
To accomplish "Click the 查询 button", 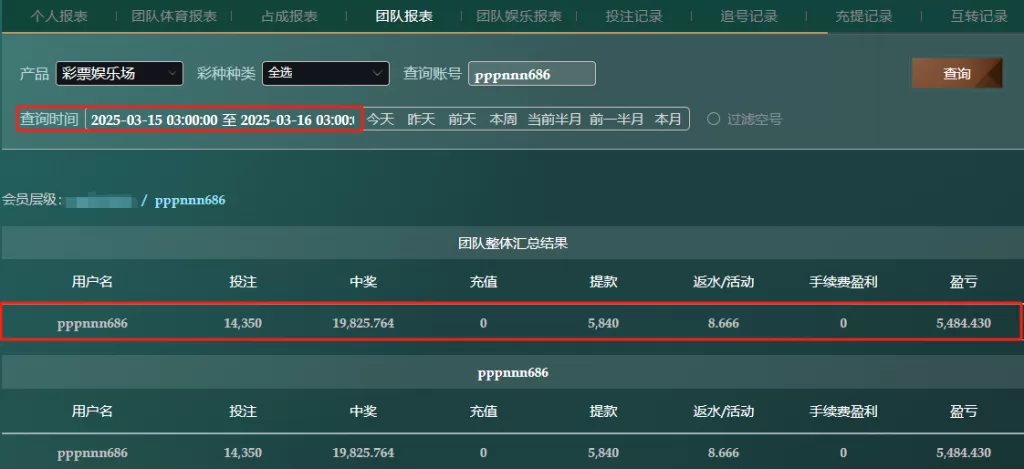I will coord(957,73).
